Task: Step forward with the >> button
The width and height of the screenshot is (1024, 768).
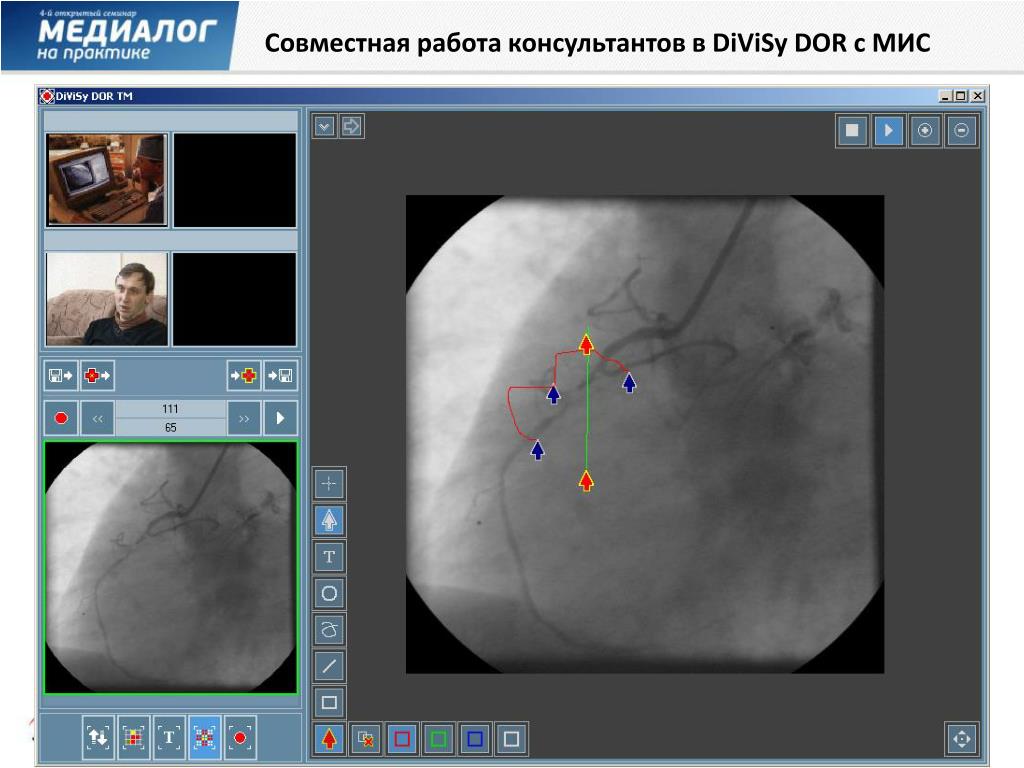Action: 244,418
